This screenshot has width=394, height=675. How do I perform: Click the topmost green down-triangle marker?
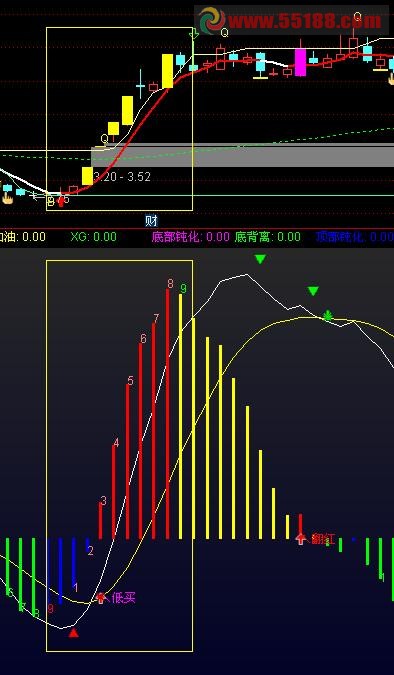coord(260,259)
